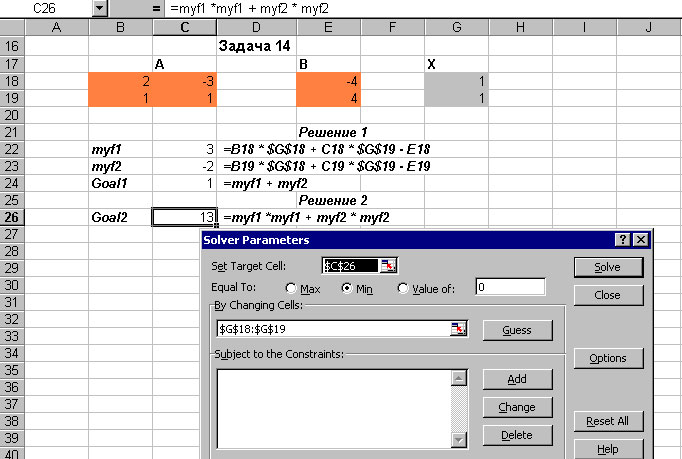
Task: Open the Name Box dropdown arrow
Action: click(99, 8)
